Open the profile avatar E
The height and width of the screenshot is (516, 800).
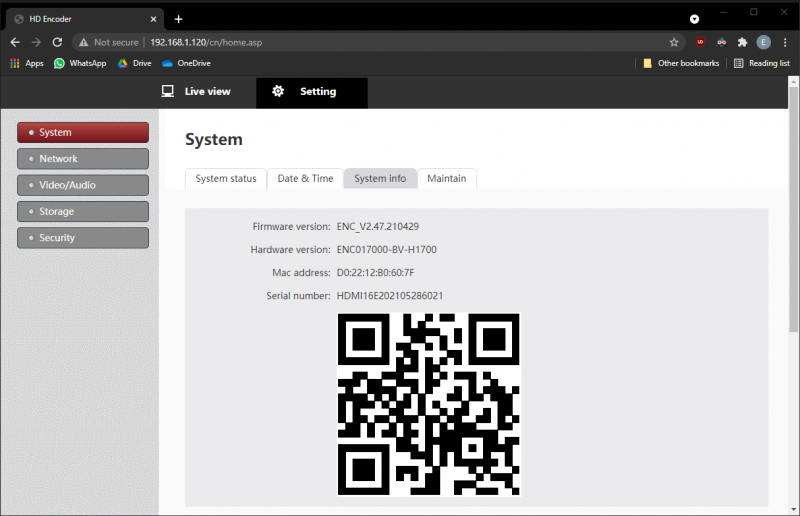[763, 42]
